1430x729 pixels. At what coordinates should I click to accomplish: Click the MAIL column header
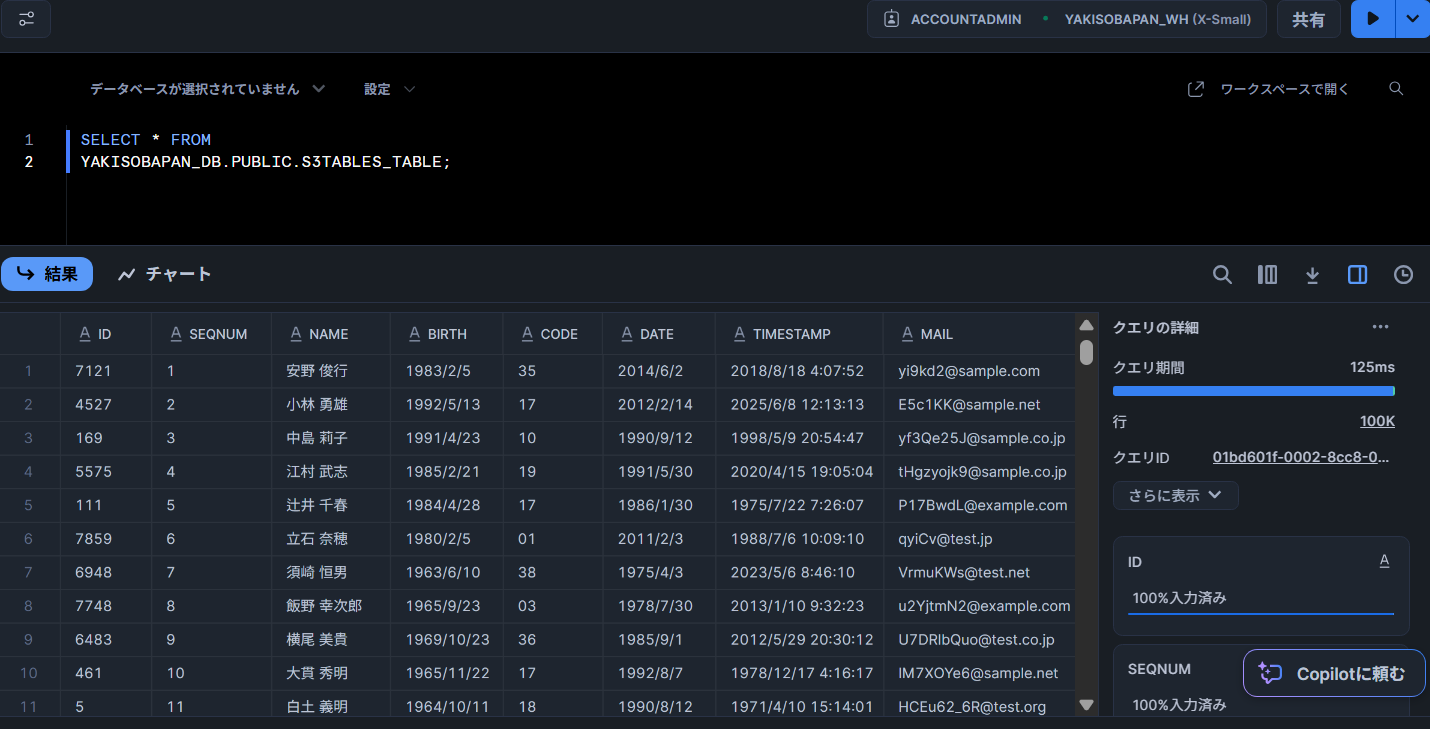tap(980, 334)
